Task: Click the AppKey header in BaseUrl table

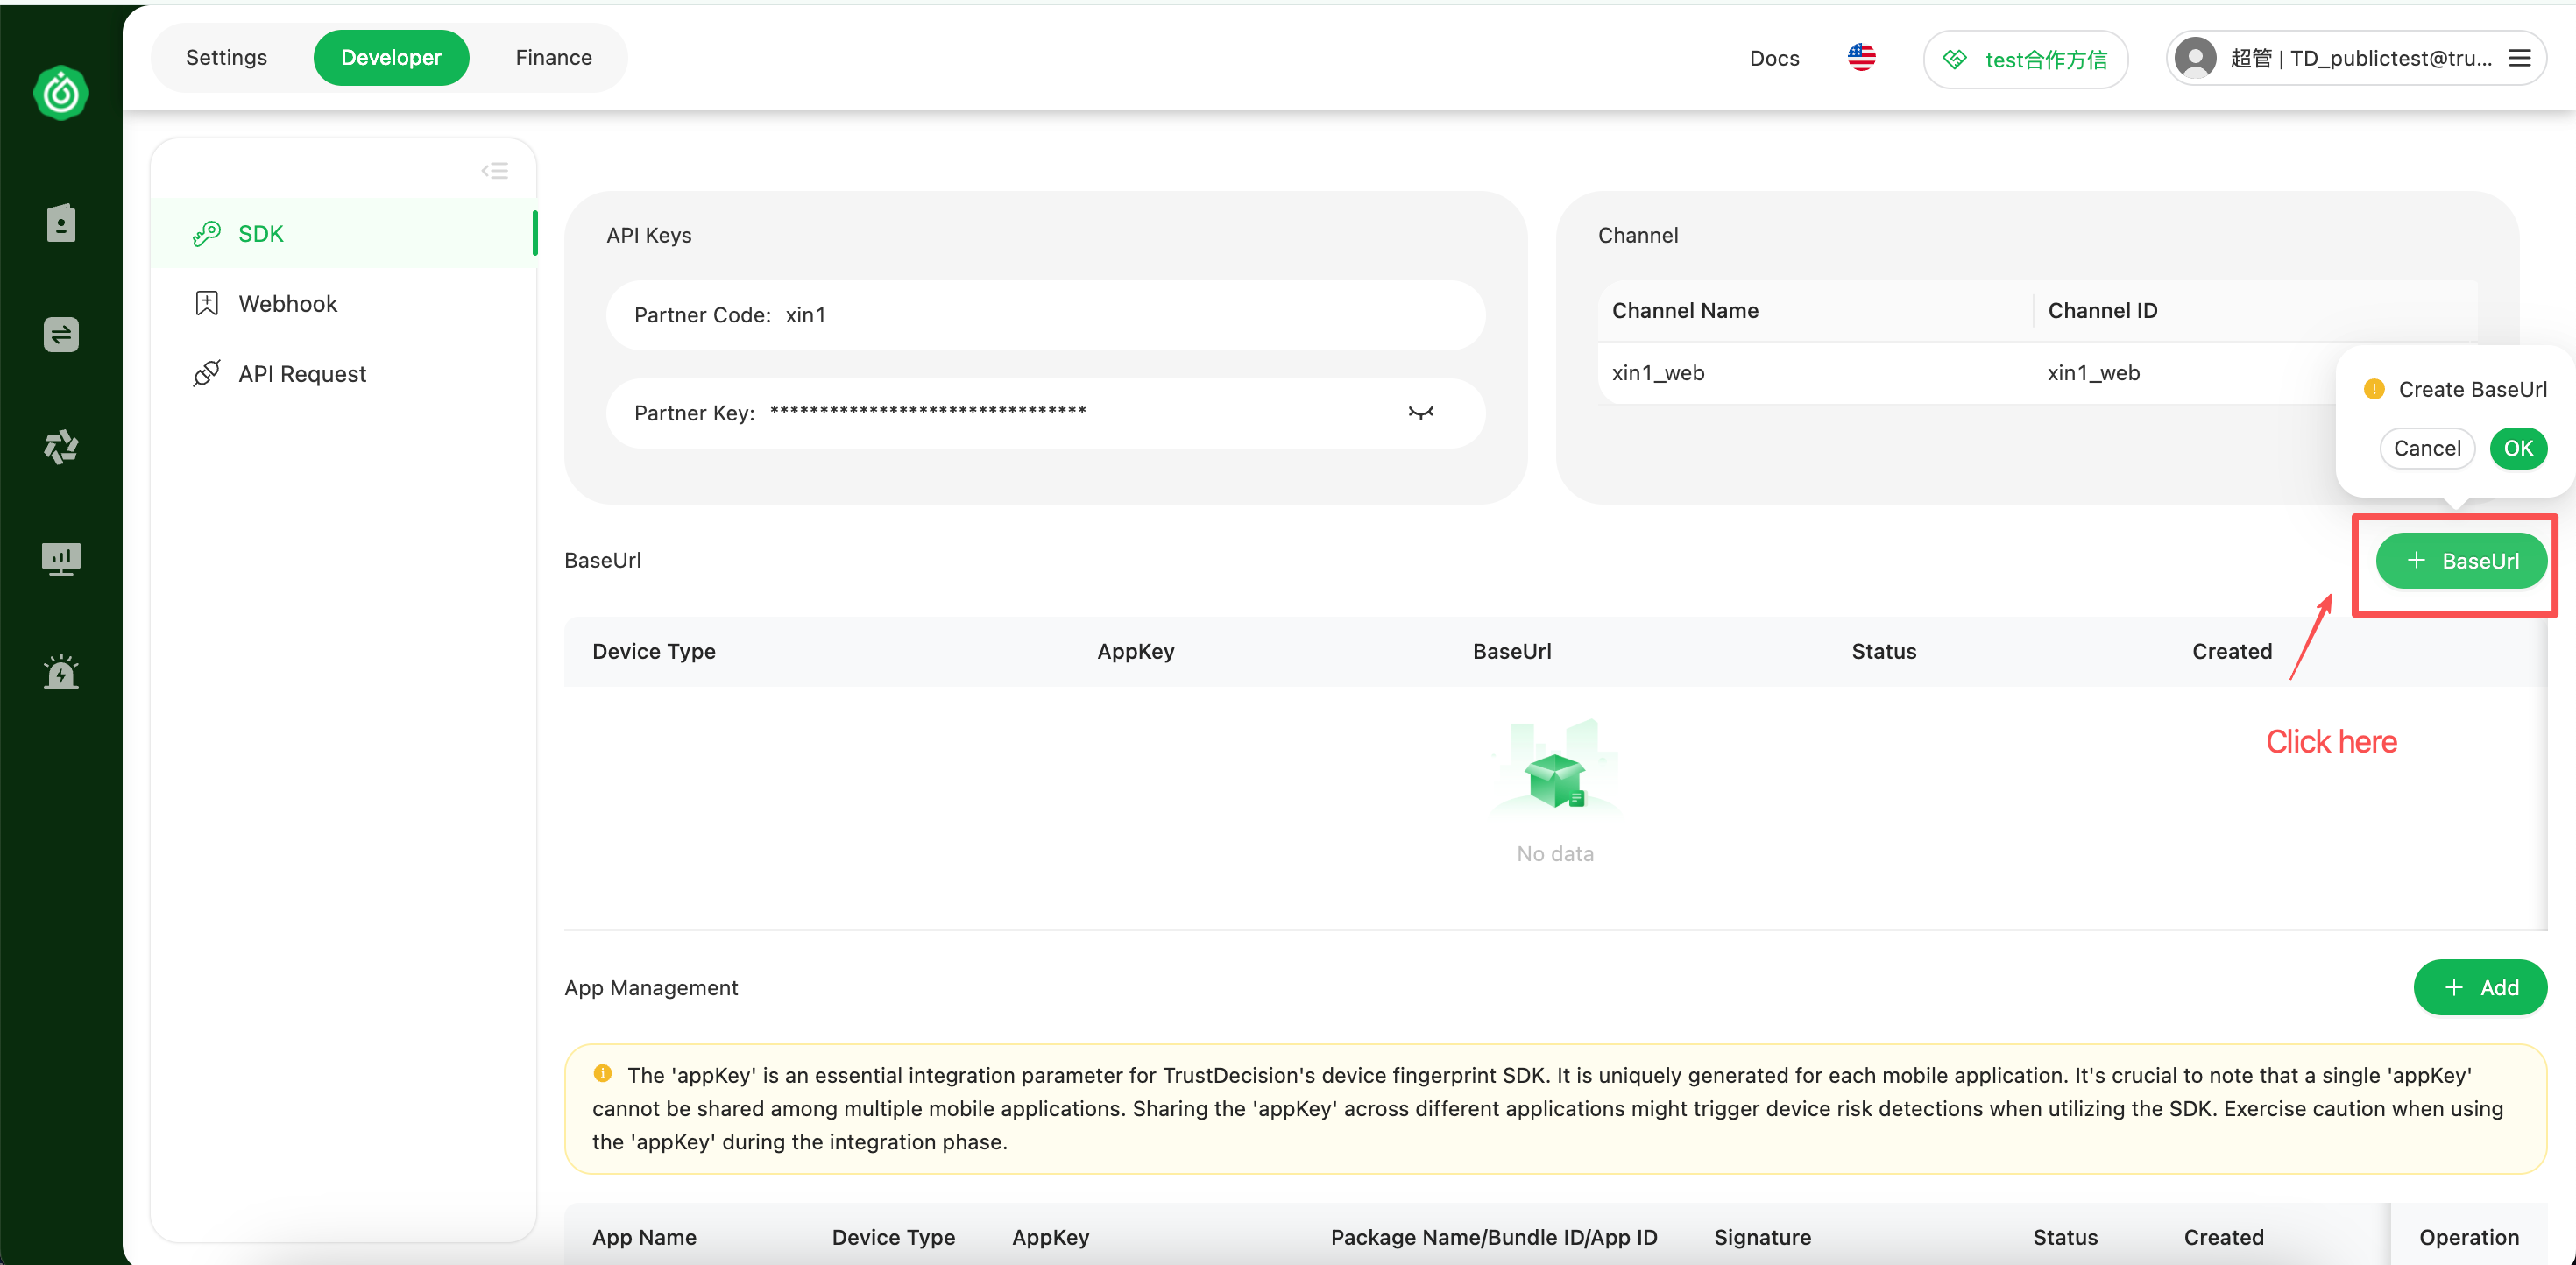Action: point(1135,651)
